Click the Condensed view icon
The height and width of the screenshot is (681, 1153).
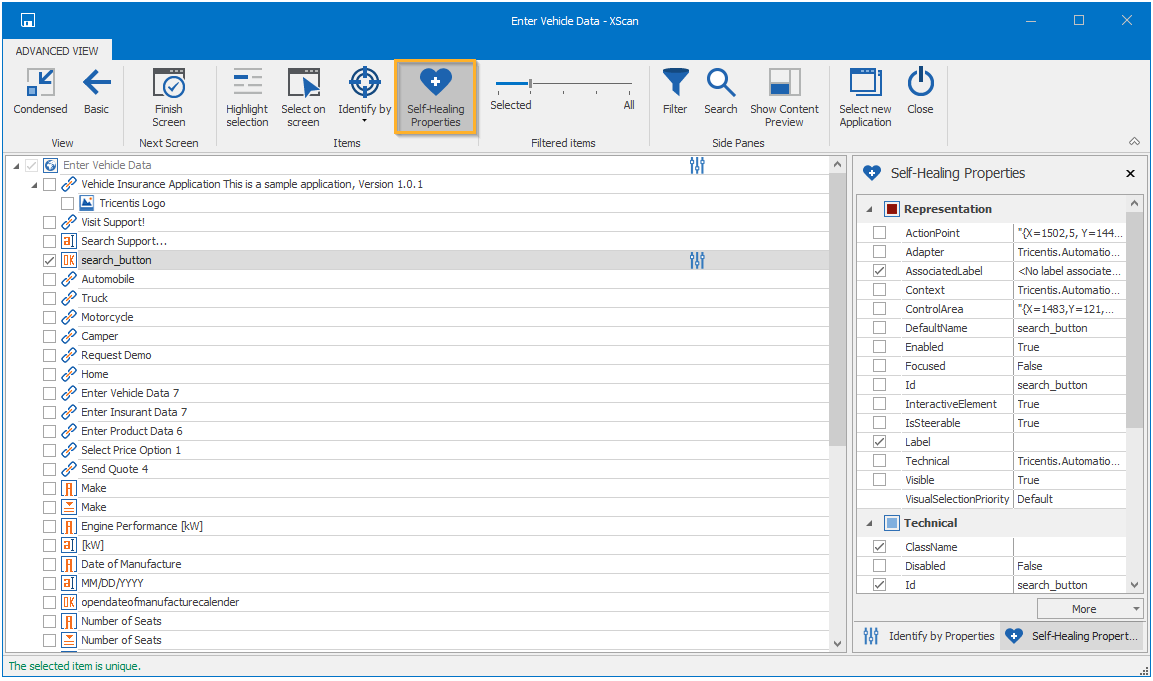40,83
